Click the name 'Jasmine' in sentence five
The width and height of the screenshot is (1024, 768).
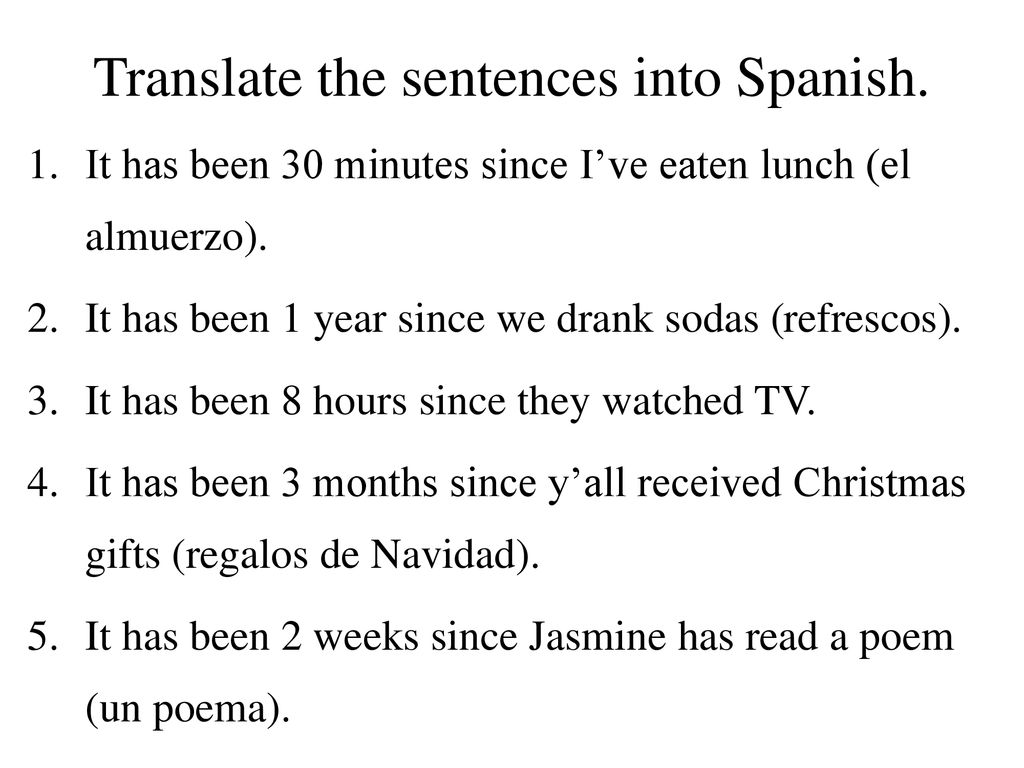pyautogui.click(x=597, y=637)
